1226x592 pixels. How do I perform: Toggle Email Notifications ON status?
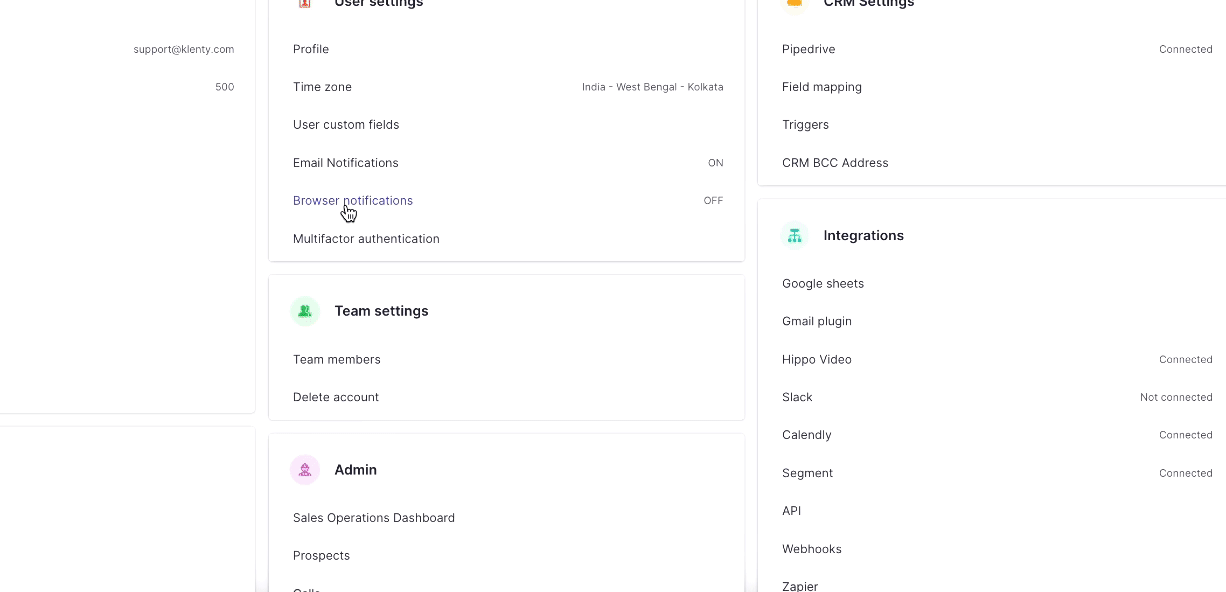(715, 163)
